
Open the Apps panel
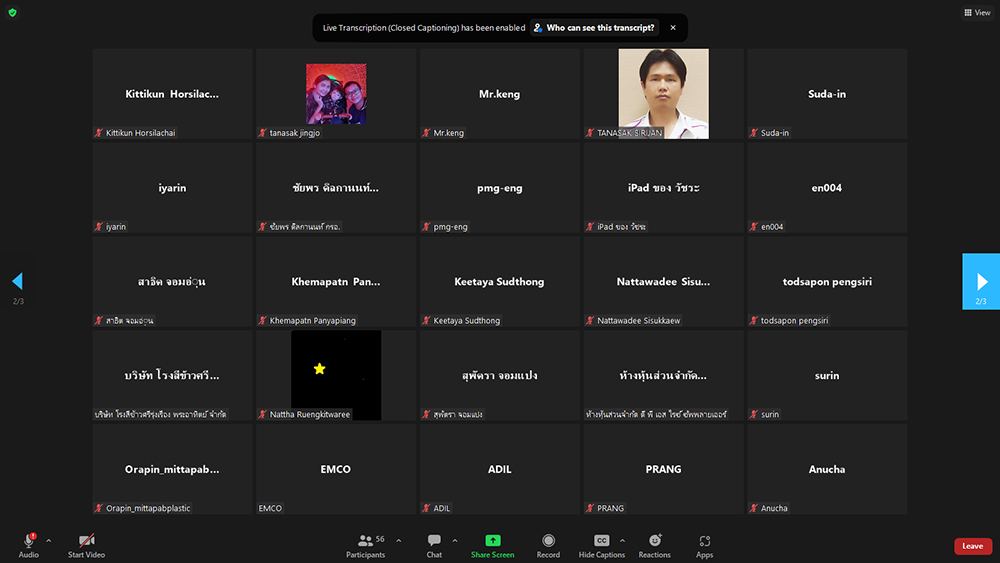coord(705,545)
